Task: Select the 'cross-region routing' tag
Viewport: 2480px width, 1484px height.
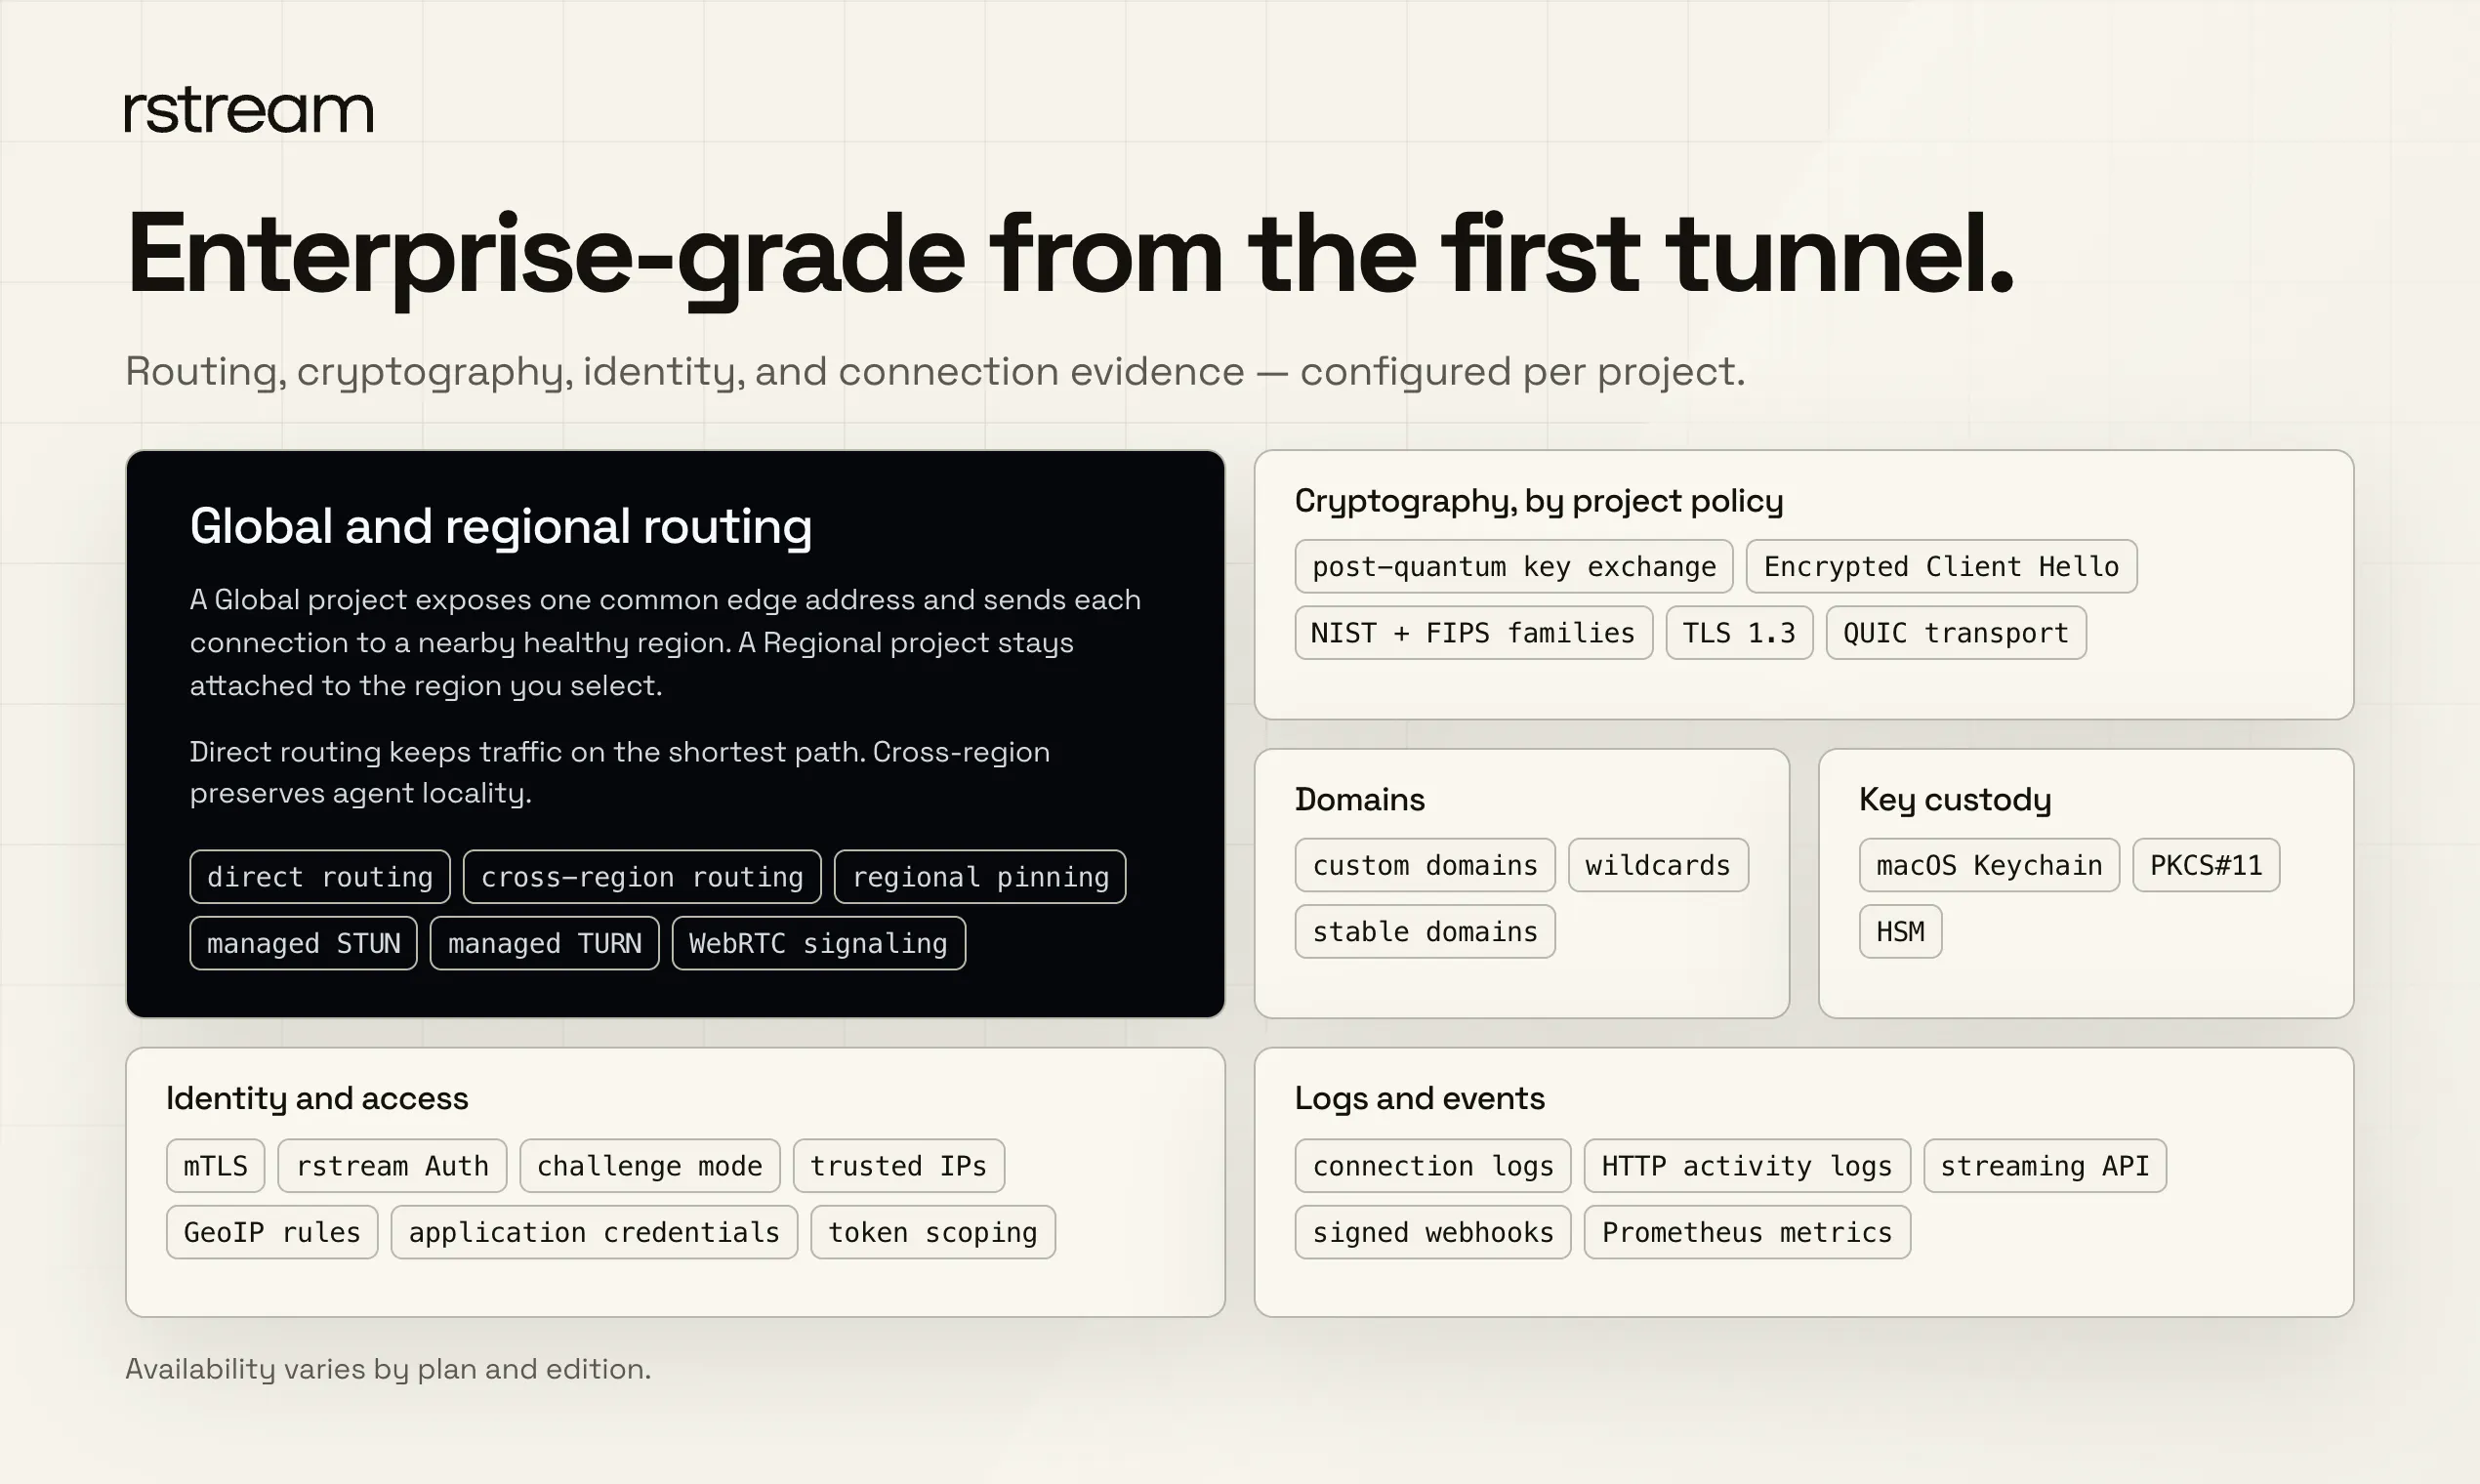Action: 642,877
